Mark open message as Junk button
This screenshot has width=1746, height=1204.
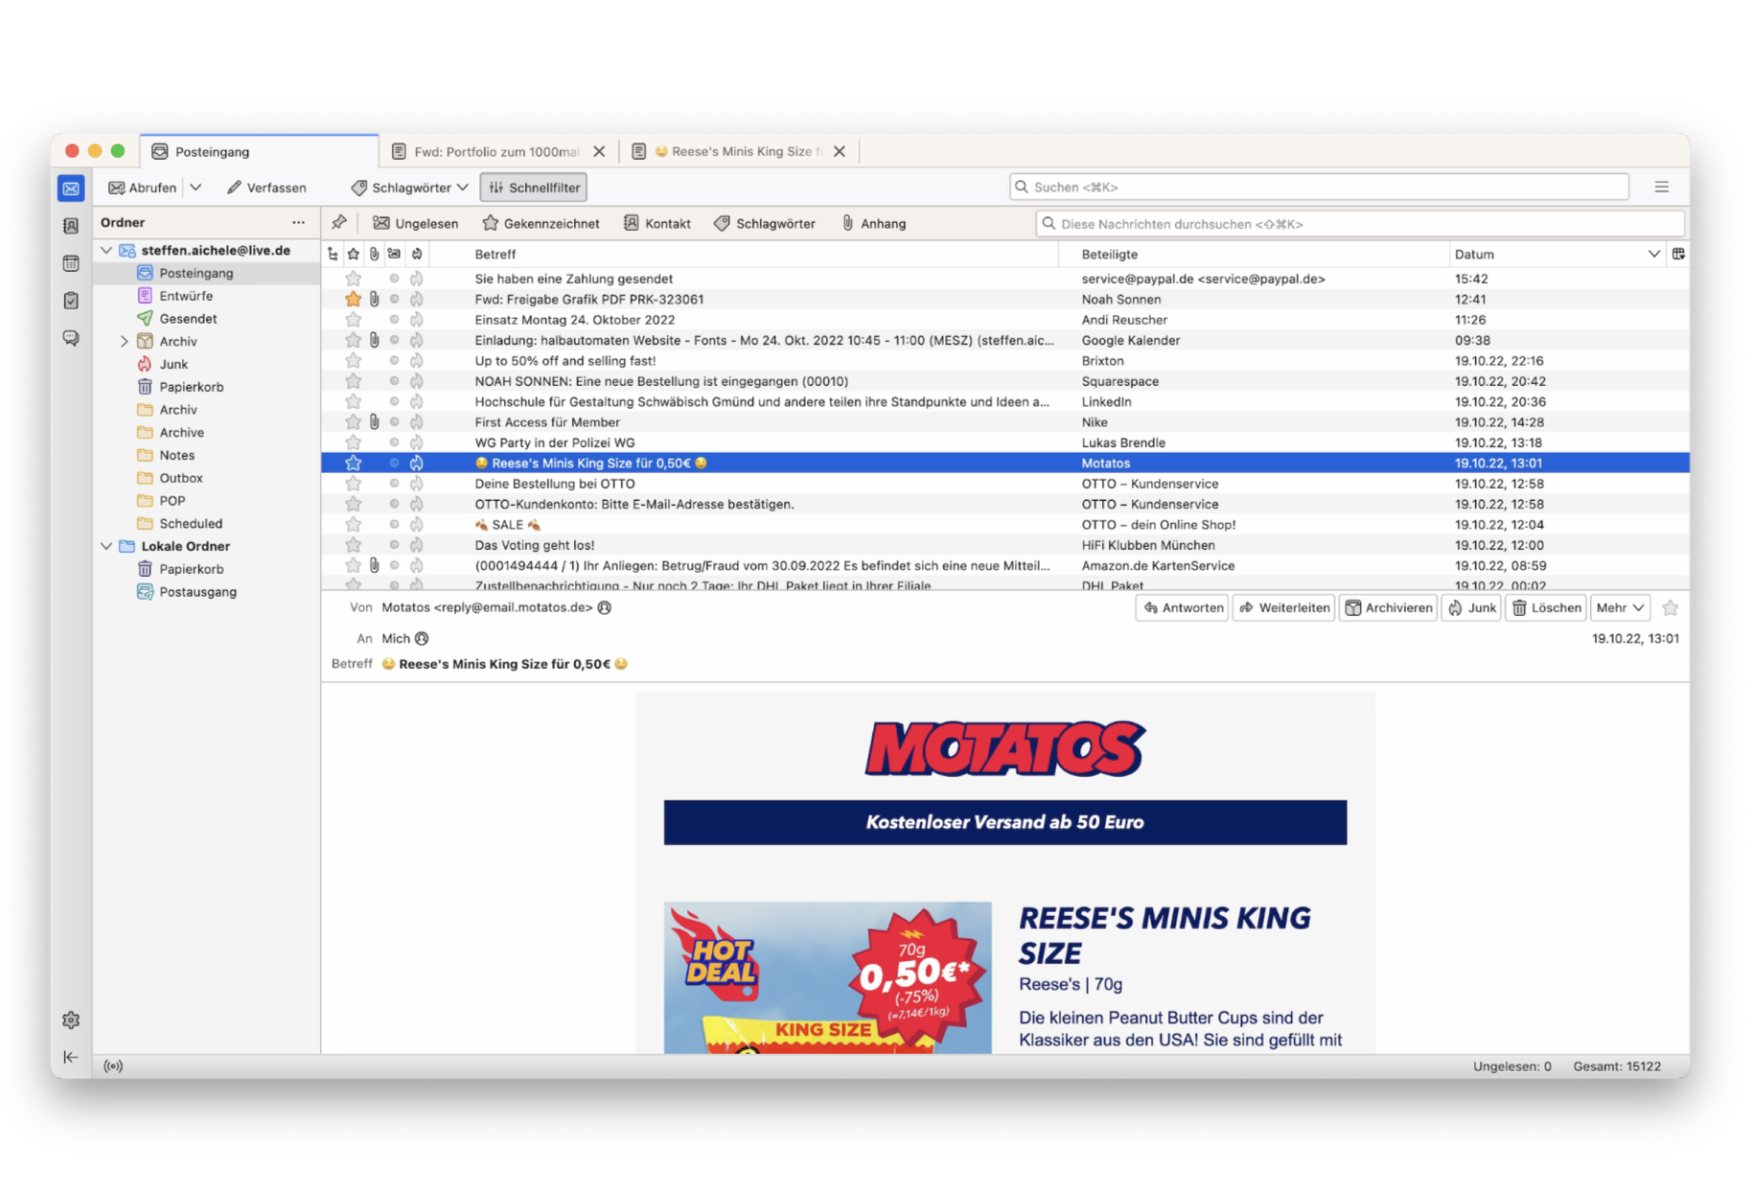(1471, 607)
